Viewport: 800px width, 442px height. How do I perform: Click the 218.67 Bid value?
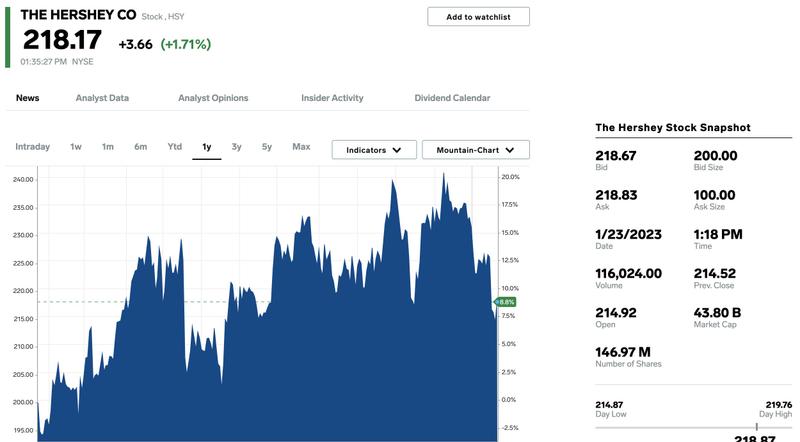[x=616, y=156]
